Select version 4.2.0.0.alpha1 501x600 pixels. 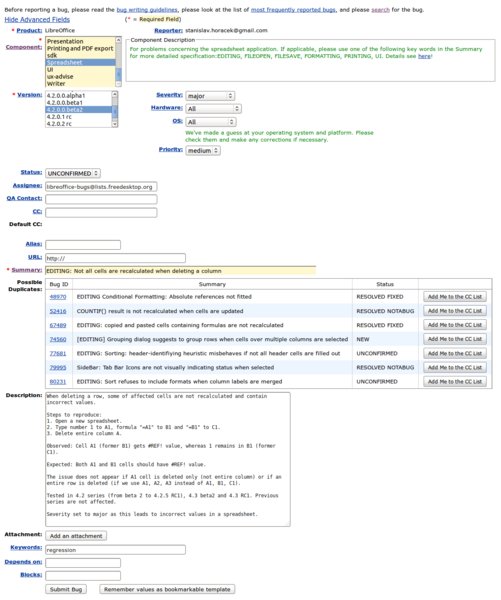click(78, 95)
